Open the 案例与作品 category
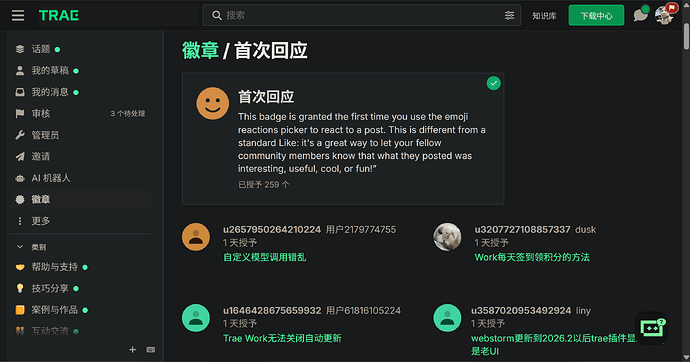Image resolution: width=690 pixels, height=362 pixels. pyautogui.click(x=55, y=310)
